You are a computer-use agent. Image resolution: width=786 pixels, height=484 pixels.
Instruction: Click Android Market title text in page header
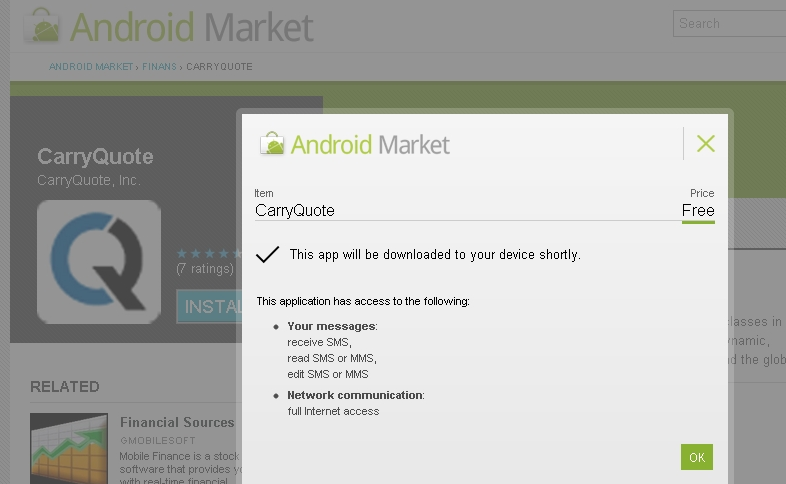click(191, 27)
